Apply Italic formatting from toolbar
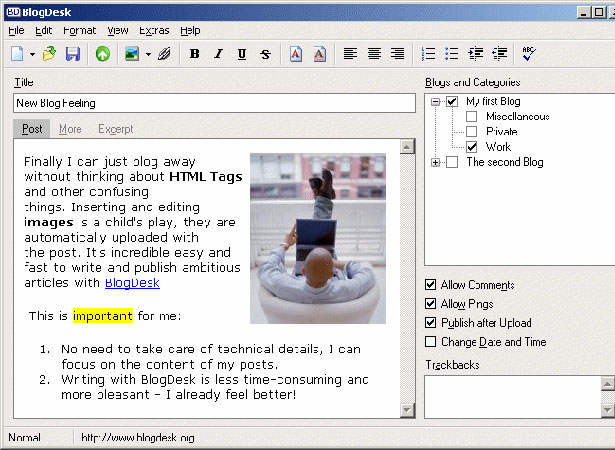The image size is (615, 450). 218,53
